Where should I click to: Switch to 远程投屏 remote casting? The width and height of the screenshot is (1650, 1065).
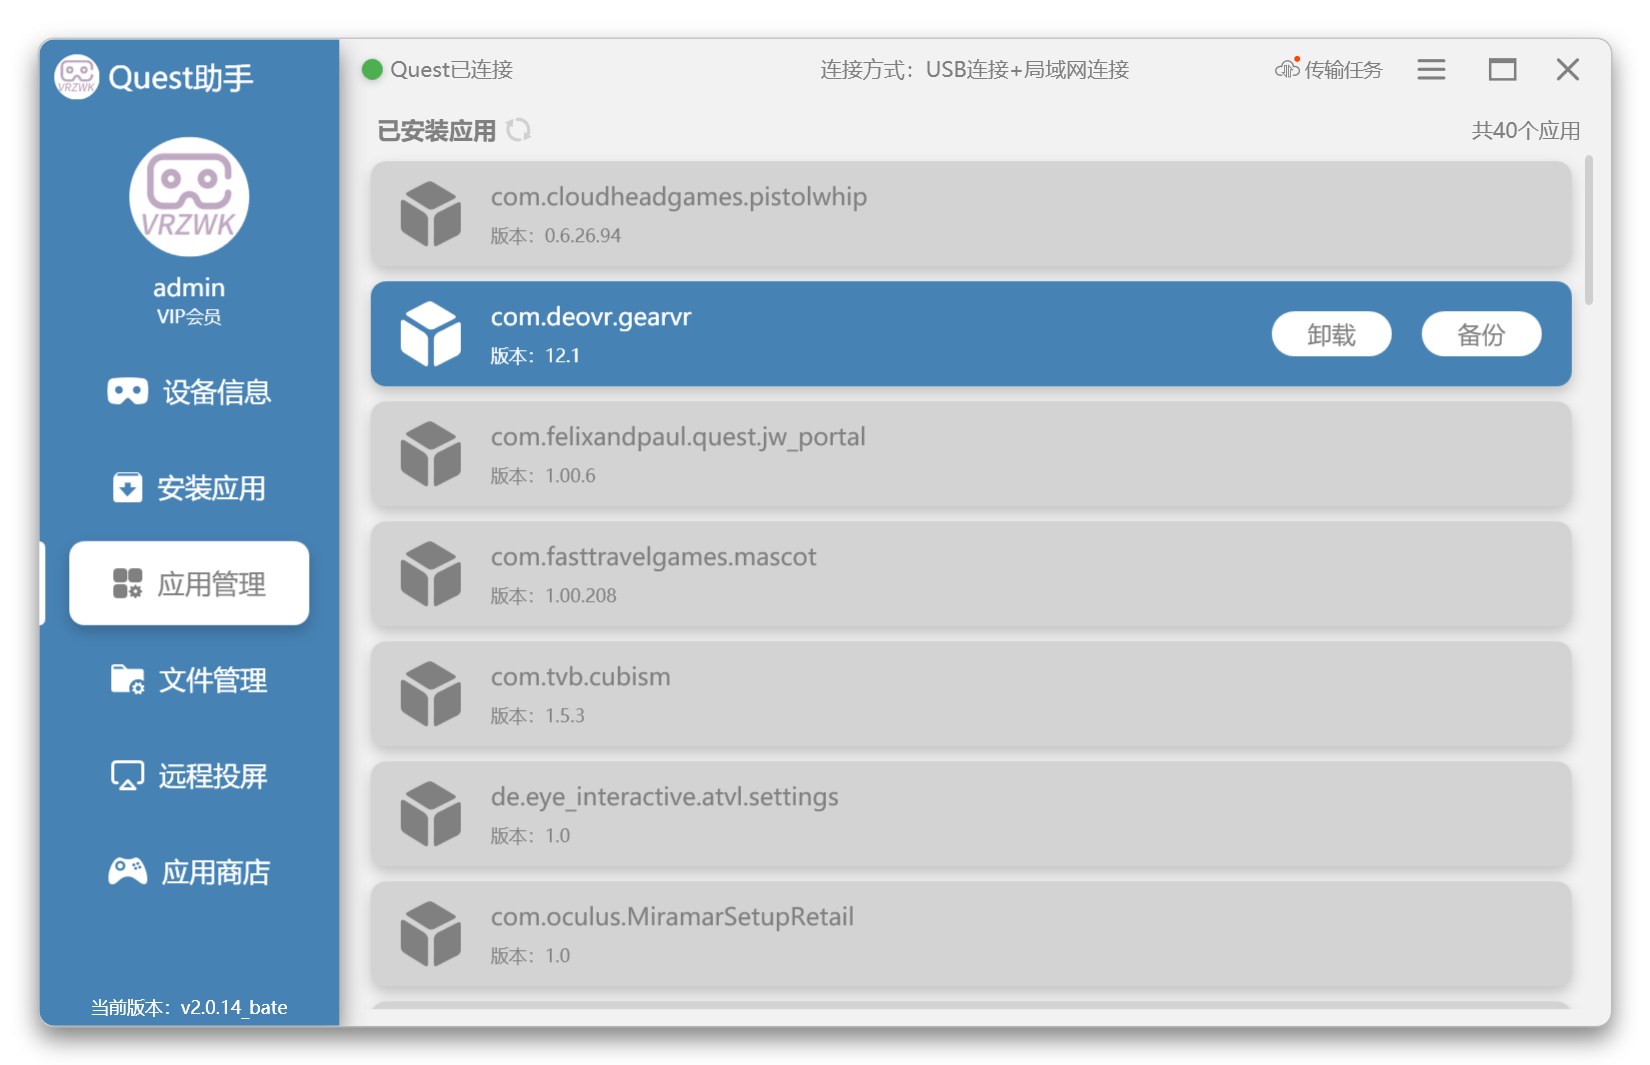click(189, 776)
